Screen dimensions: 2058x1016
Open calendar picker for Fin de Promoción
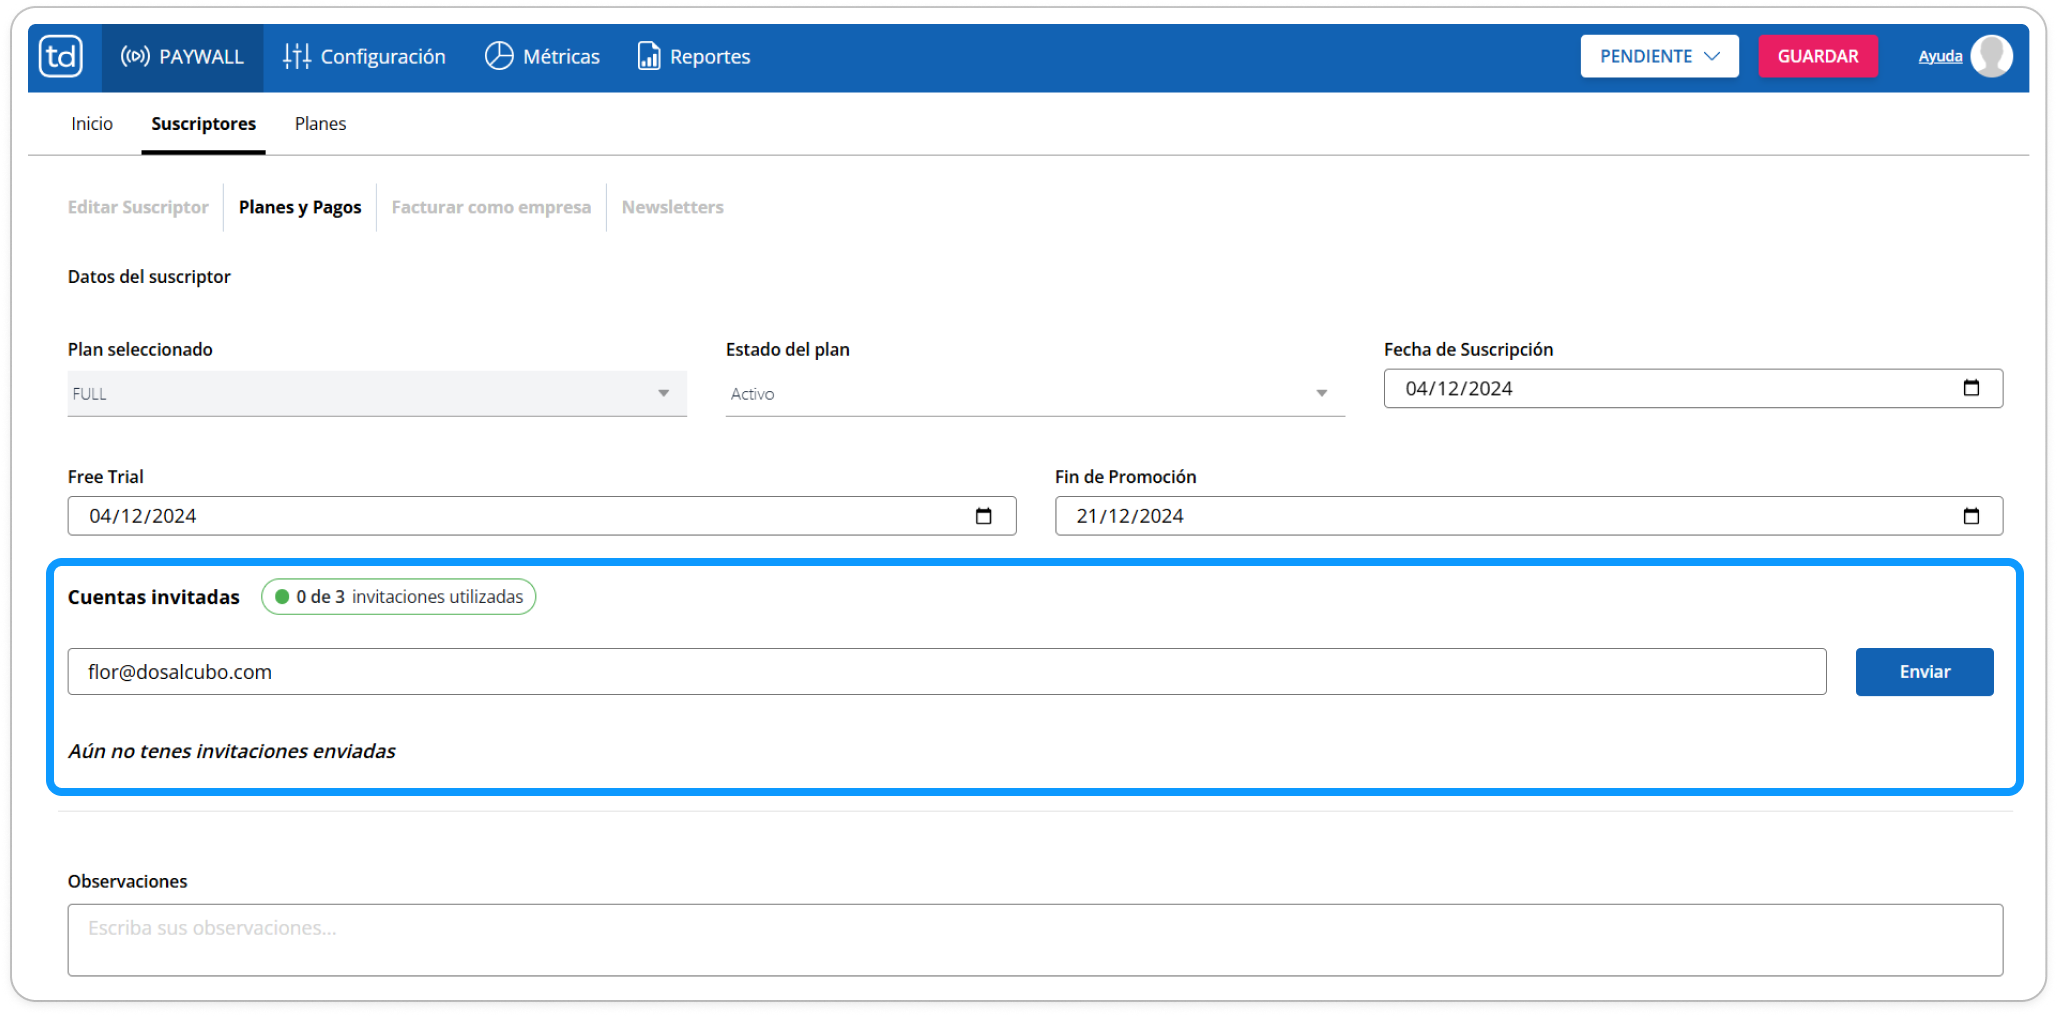click(1971, 516)
